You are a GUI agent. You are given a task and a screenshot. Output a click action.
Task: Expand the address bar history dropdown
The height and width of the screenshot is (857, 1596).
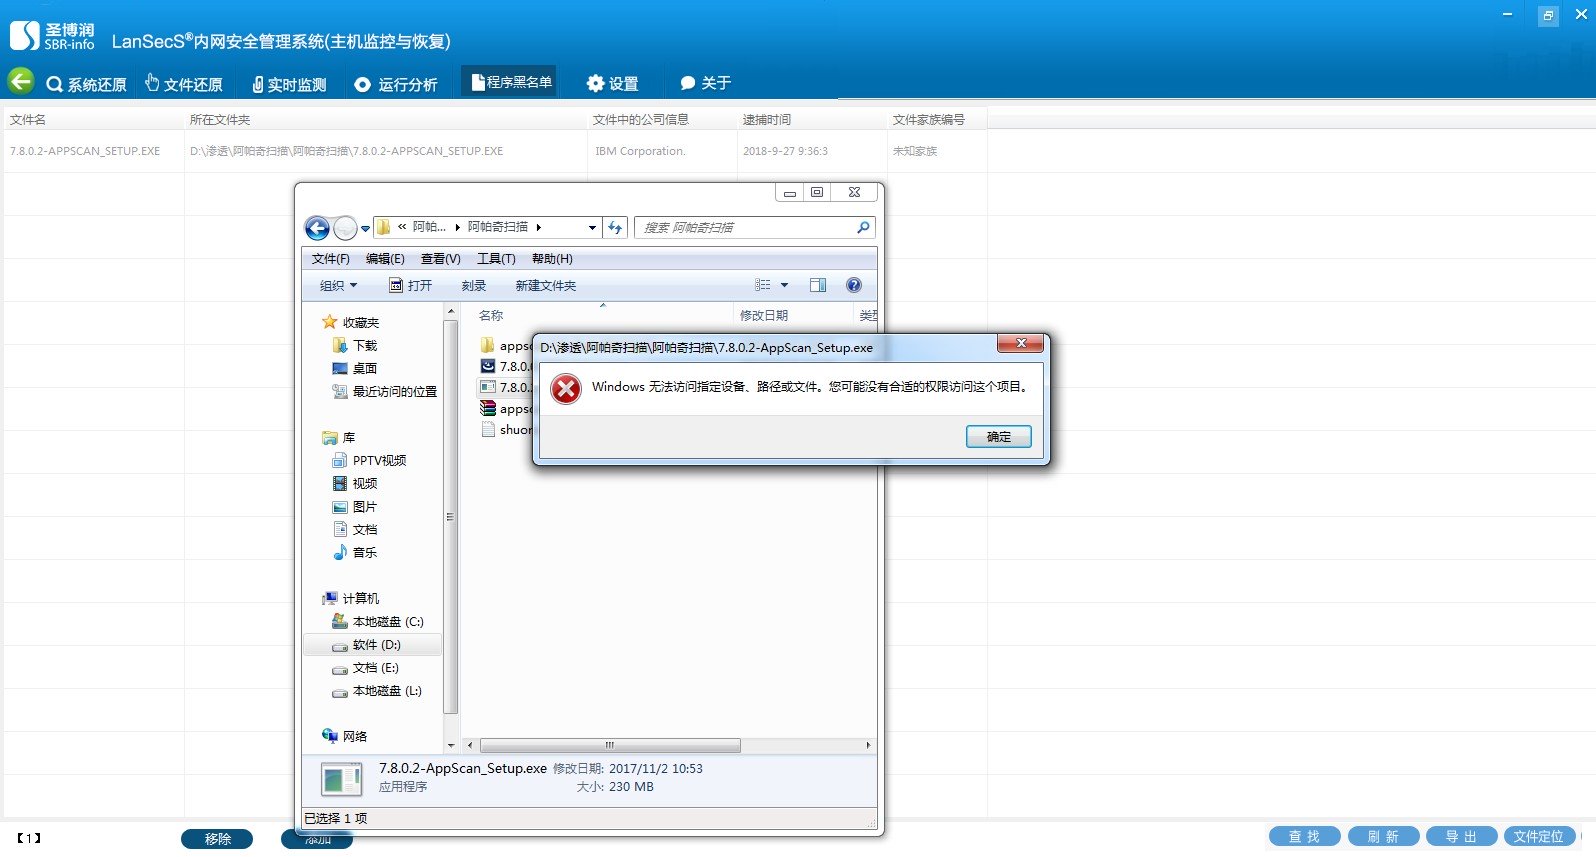592,227
